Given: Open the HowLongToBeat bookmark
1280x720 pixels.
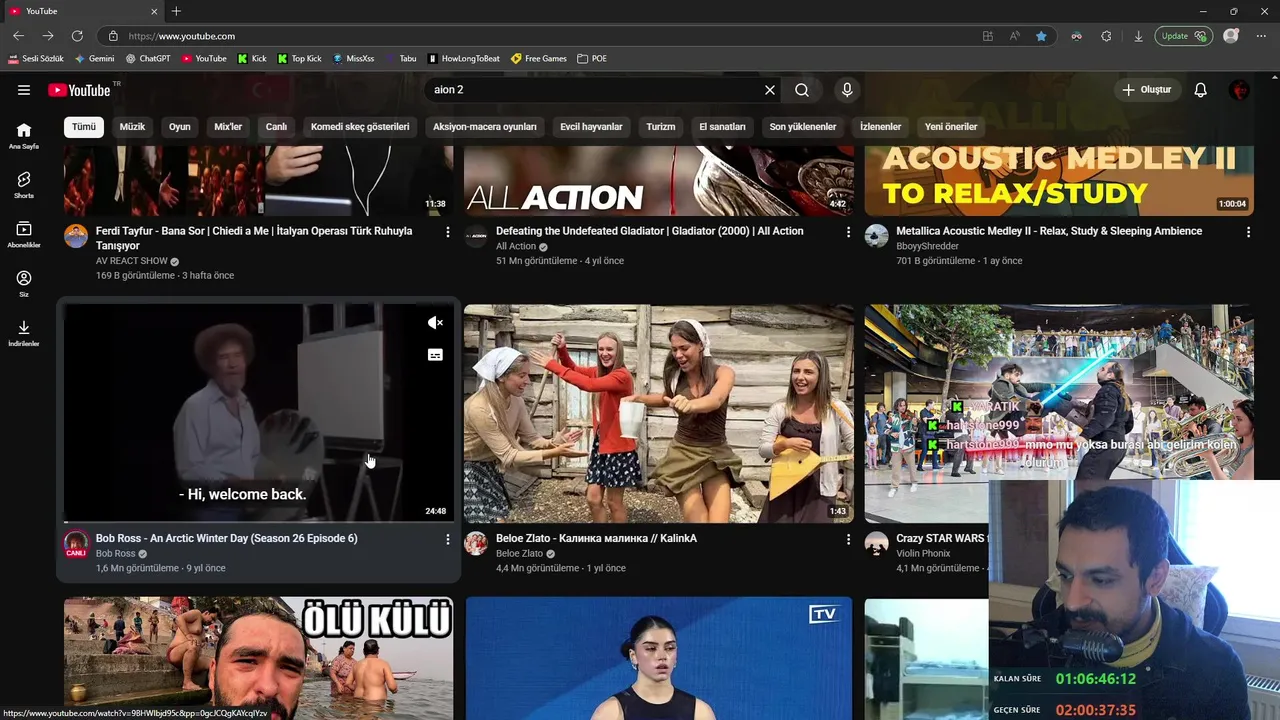Looking at the screenshot, I should pos(463,59).
